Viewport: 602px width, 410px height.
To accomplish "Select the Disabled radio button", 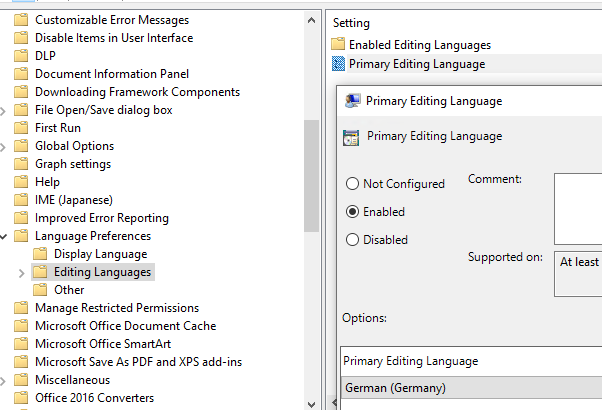I will point(352,240).
